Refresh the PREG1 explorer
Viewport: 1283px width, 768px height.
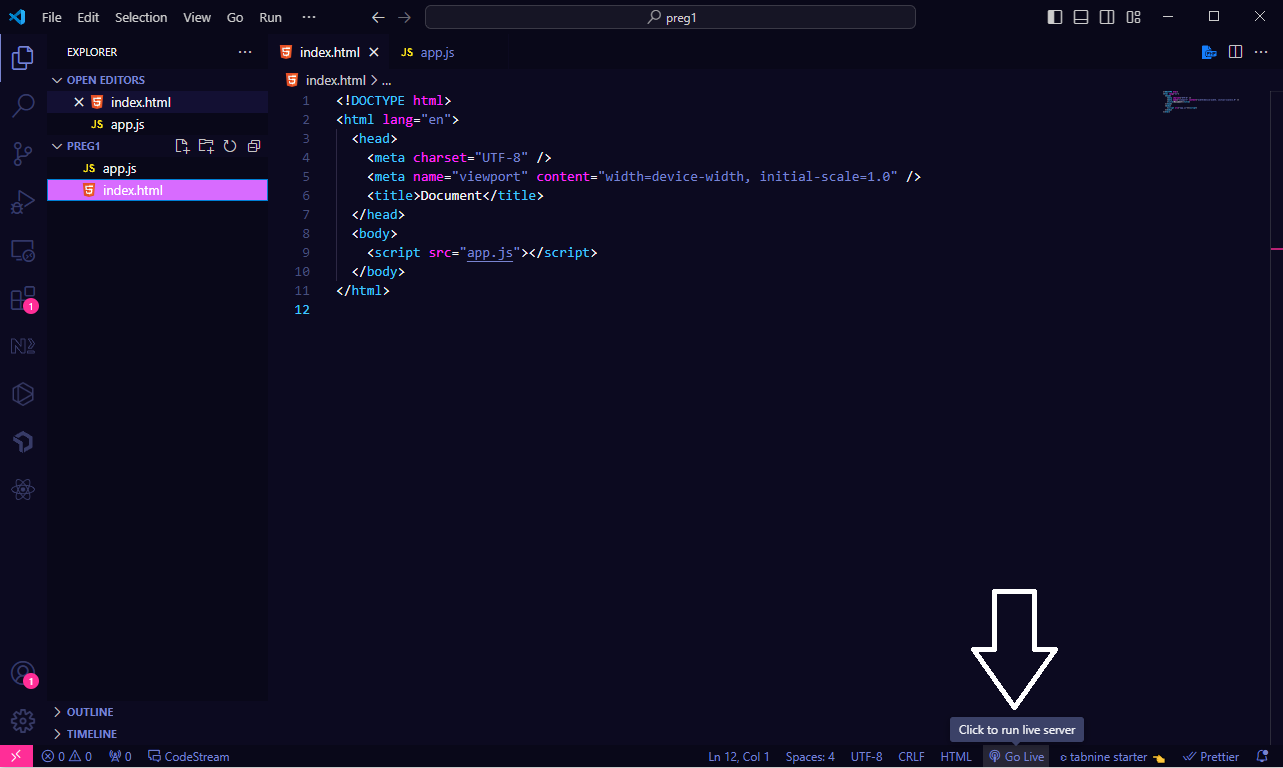tap(230, 146)
